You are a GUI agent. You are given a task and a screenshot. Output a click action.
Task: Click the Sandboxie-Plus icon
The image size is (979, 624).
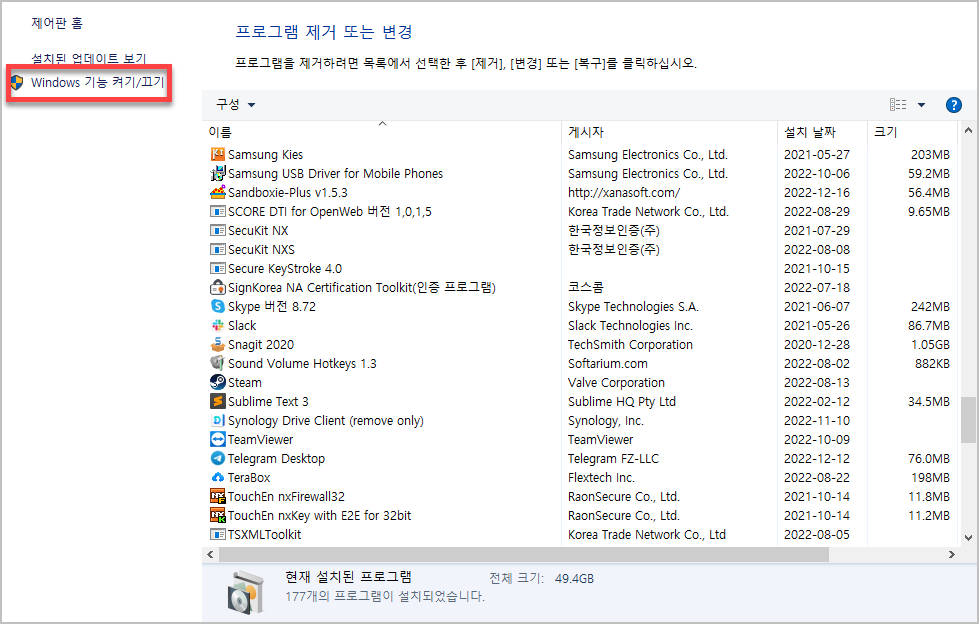[x=217, y=192]
